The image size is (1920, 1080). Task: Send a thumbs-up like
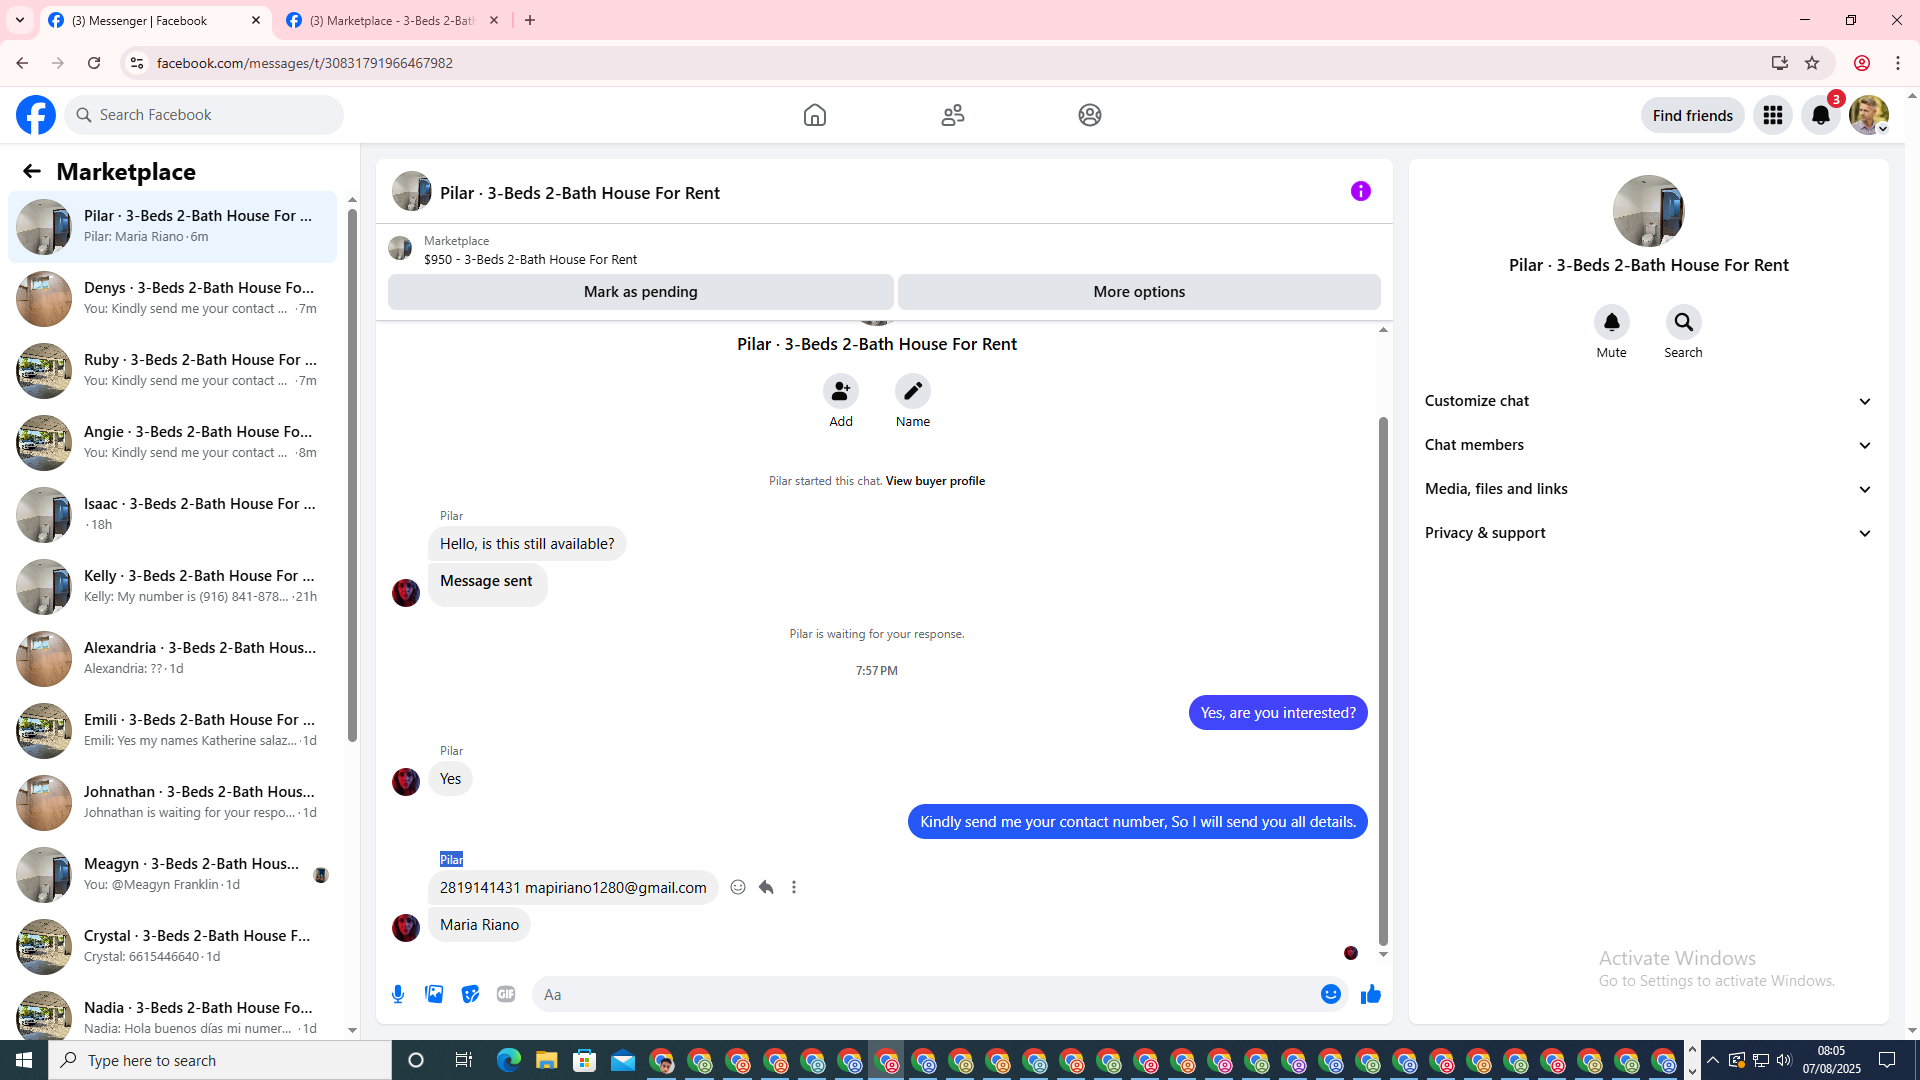1371,994
